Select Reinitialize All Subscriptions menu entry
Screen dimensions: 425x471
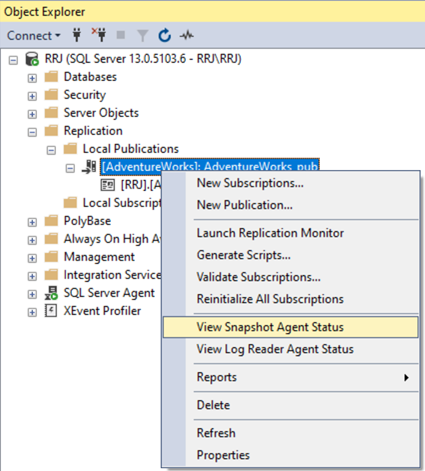click(290, 299)
